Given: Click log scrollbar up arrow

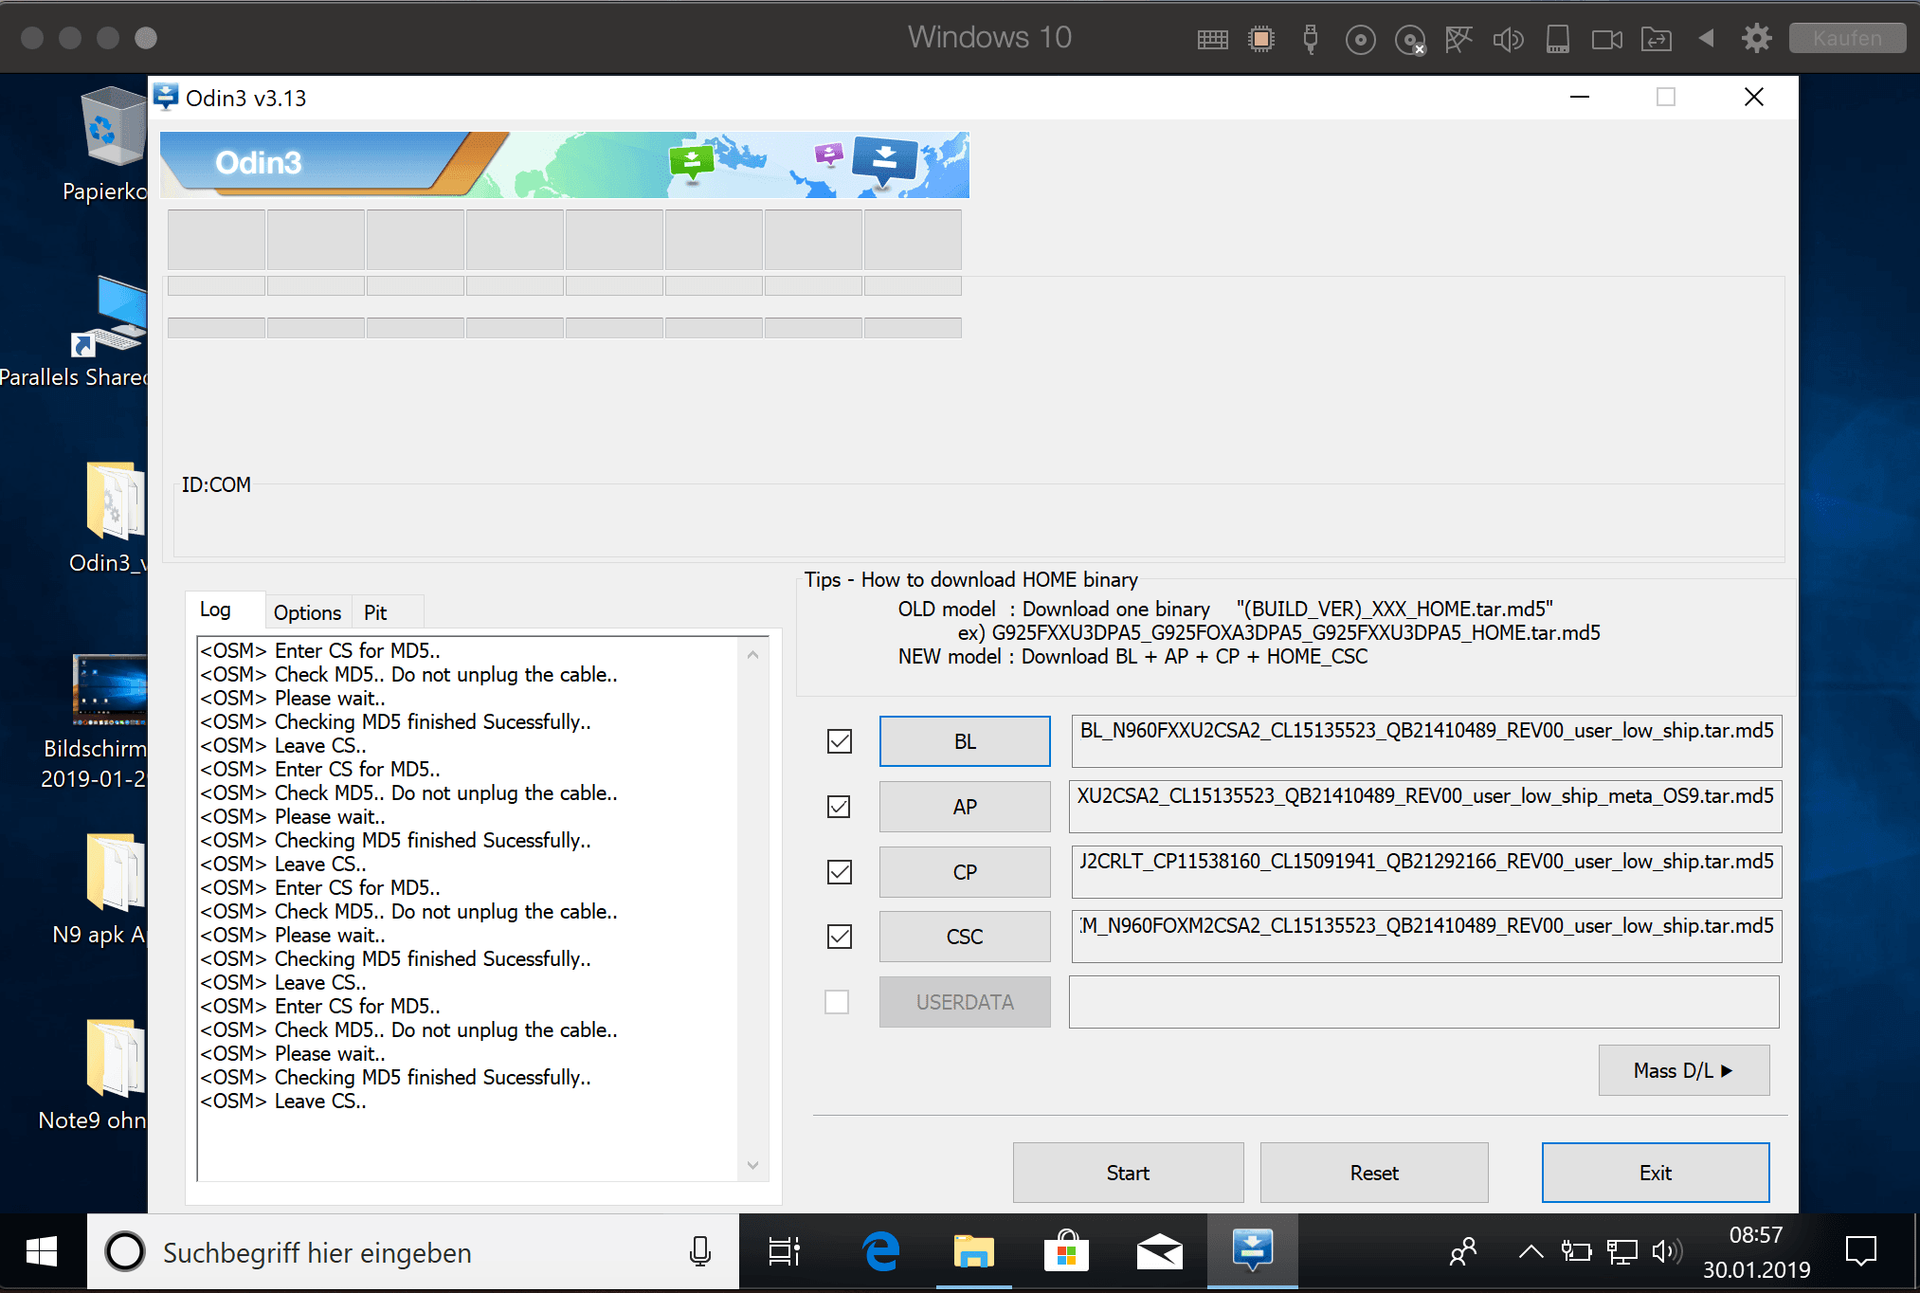Looking at the screenshot, I should click(x=753, y=654).
